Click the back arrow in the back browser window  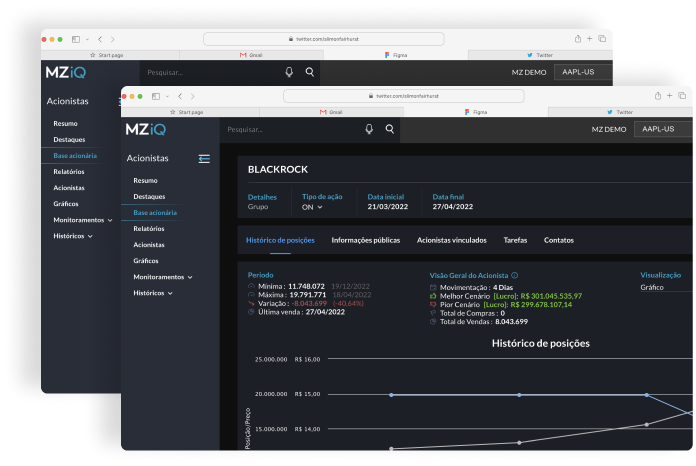[x=100, y=39]
